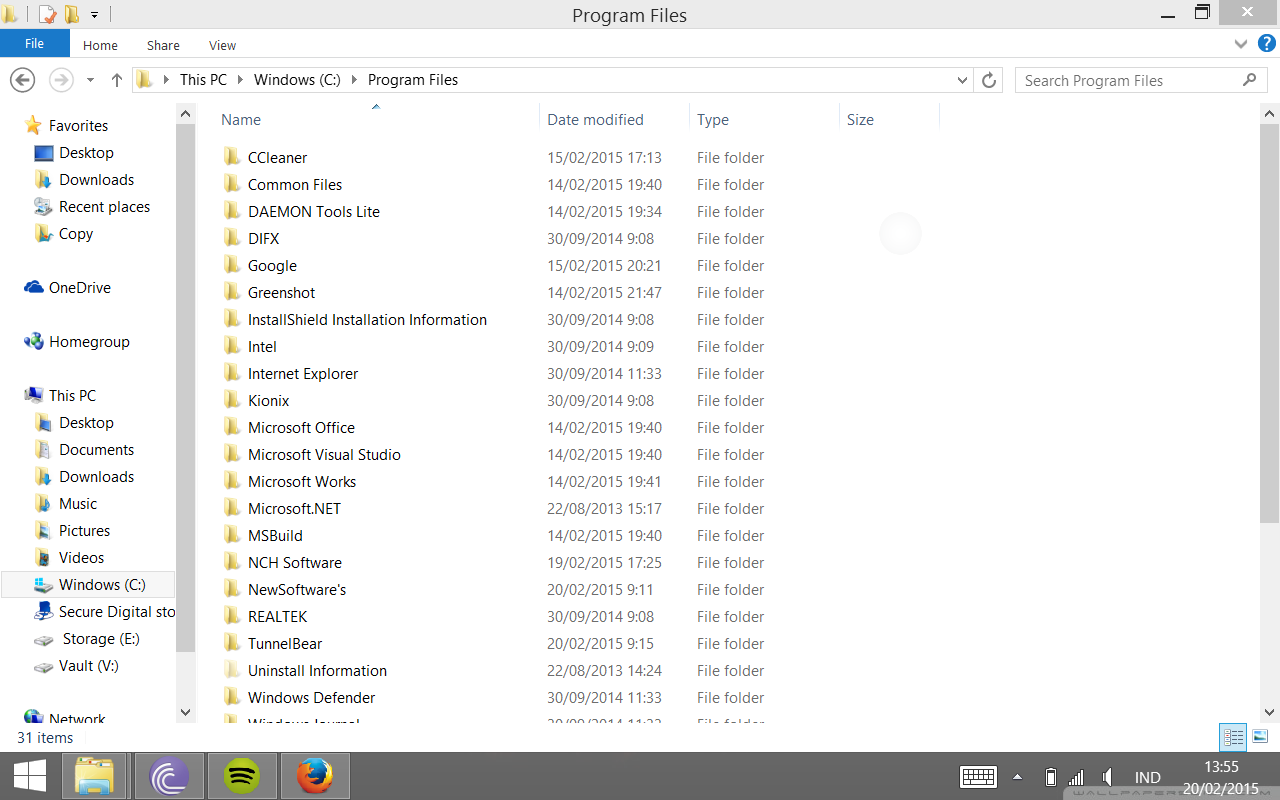Click the Refresh button beside address bar

[x=989, y=80]
